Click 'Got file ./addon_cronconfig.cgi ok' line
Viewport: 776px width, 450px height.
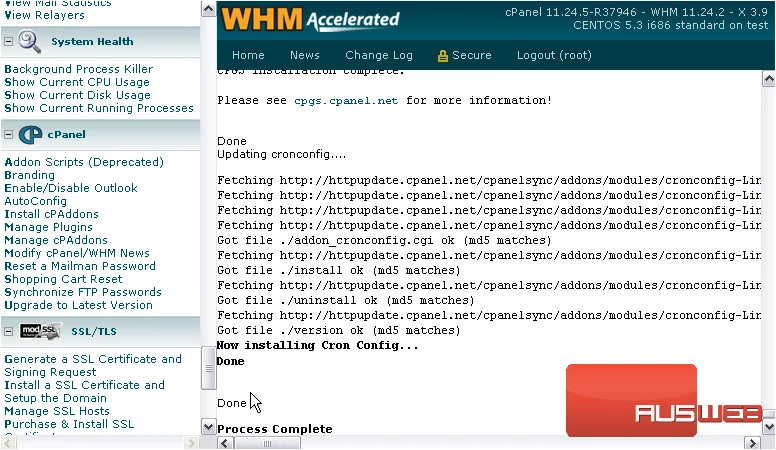click(x=384, y=241)
